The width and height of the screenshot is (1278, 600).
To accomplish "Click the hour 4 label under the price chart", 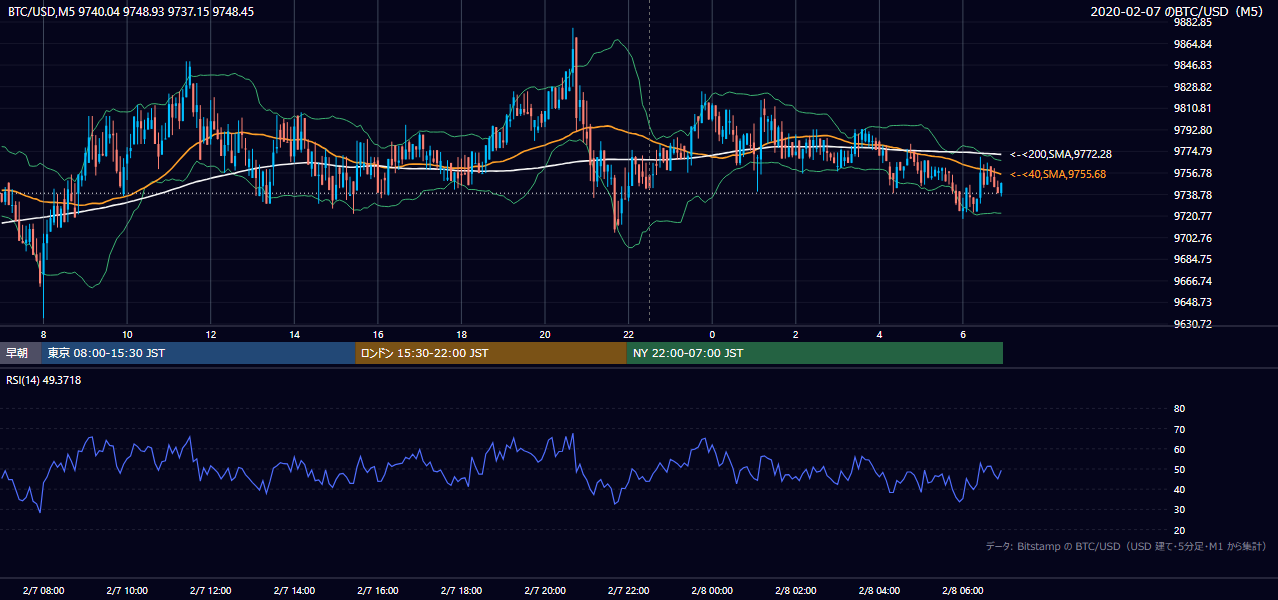I will [x=880, y=335].
